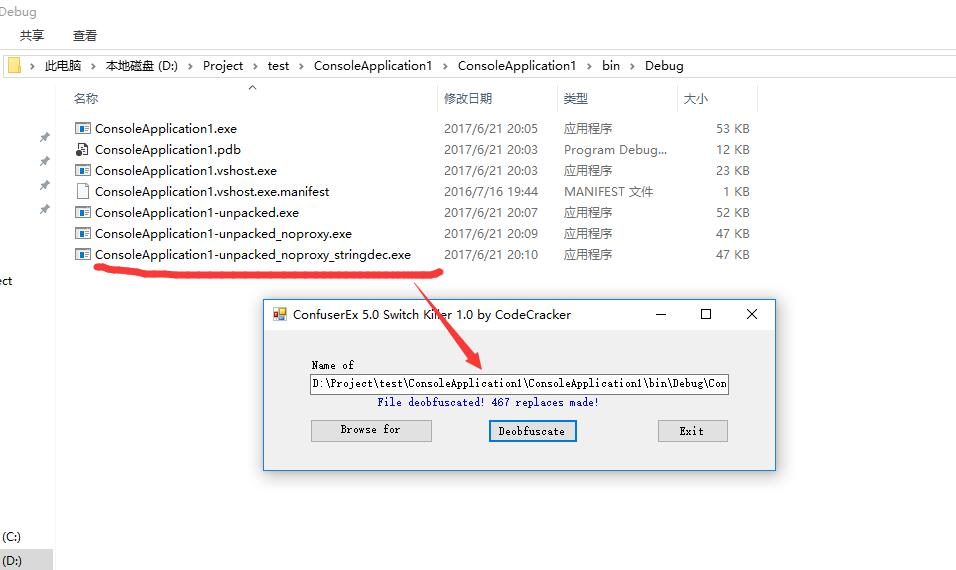
Task: Sort files by the 名称 column
Action: (x=86, y=98)
